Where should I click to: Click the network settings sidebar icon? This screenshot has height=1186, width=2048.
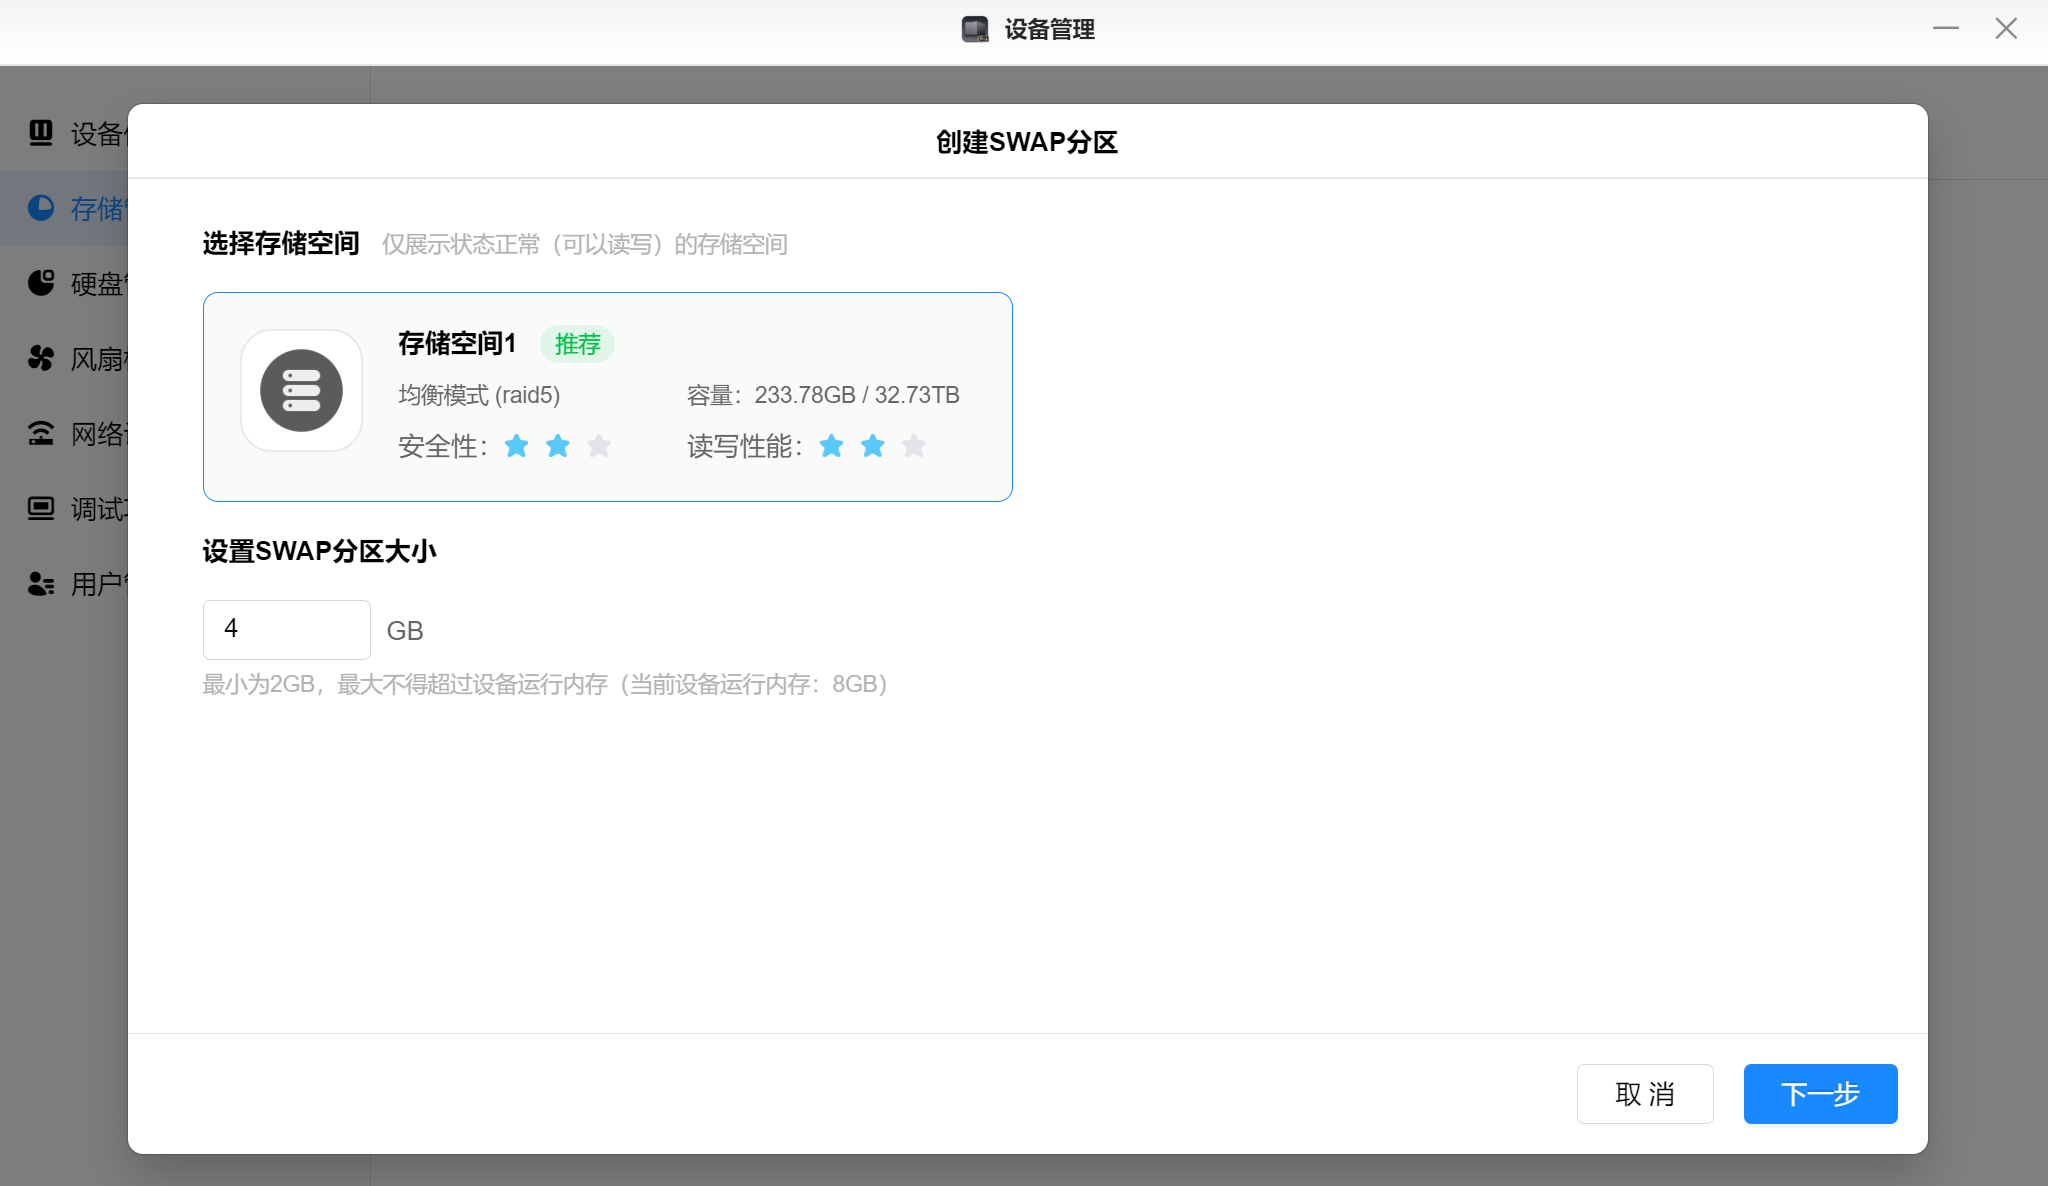[x=41, y=433]
